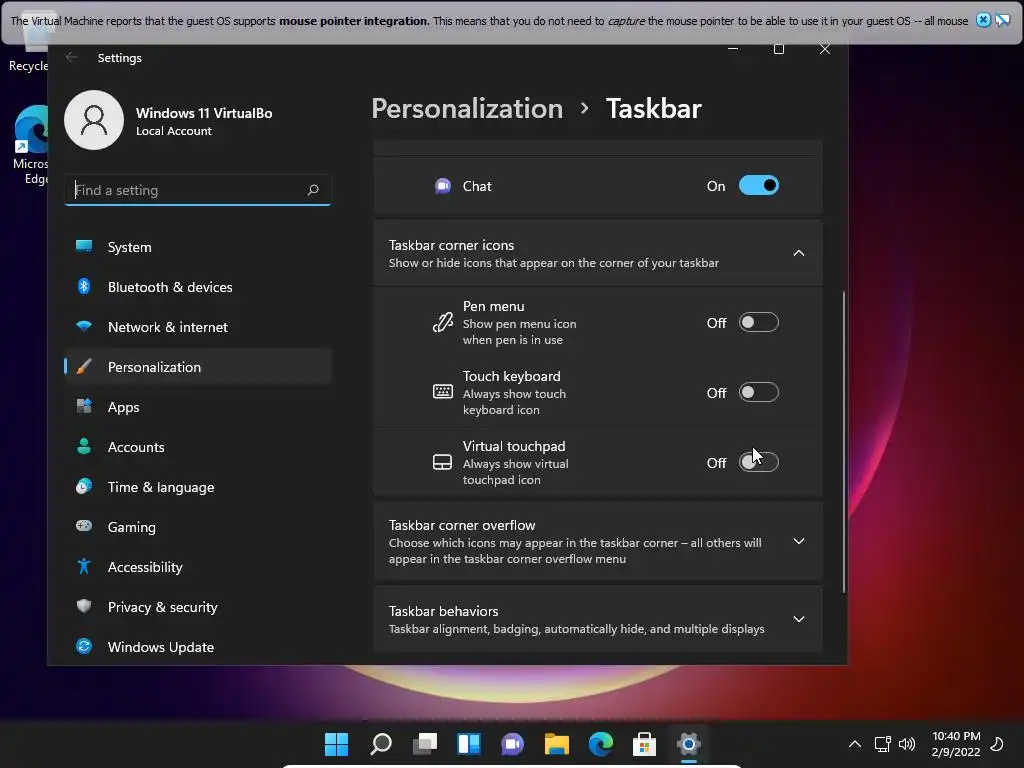
Task: Open Chat from the taskbar
Action: (513, 744)
